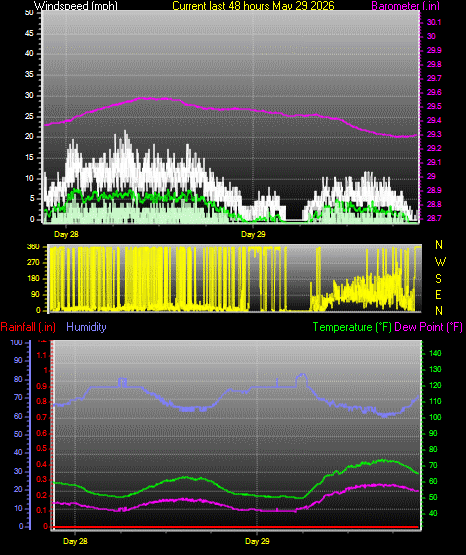Image resolution: width=466 pixels, height=555 pixels.
Task: Click the 270 degree wind direction axis value
Action: (33, 263)
